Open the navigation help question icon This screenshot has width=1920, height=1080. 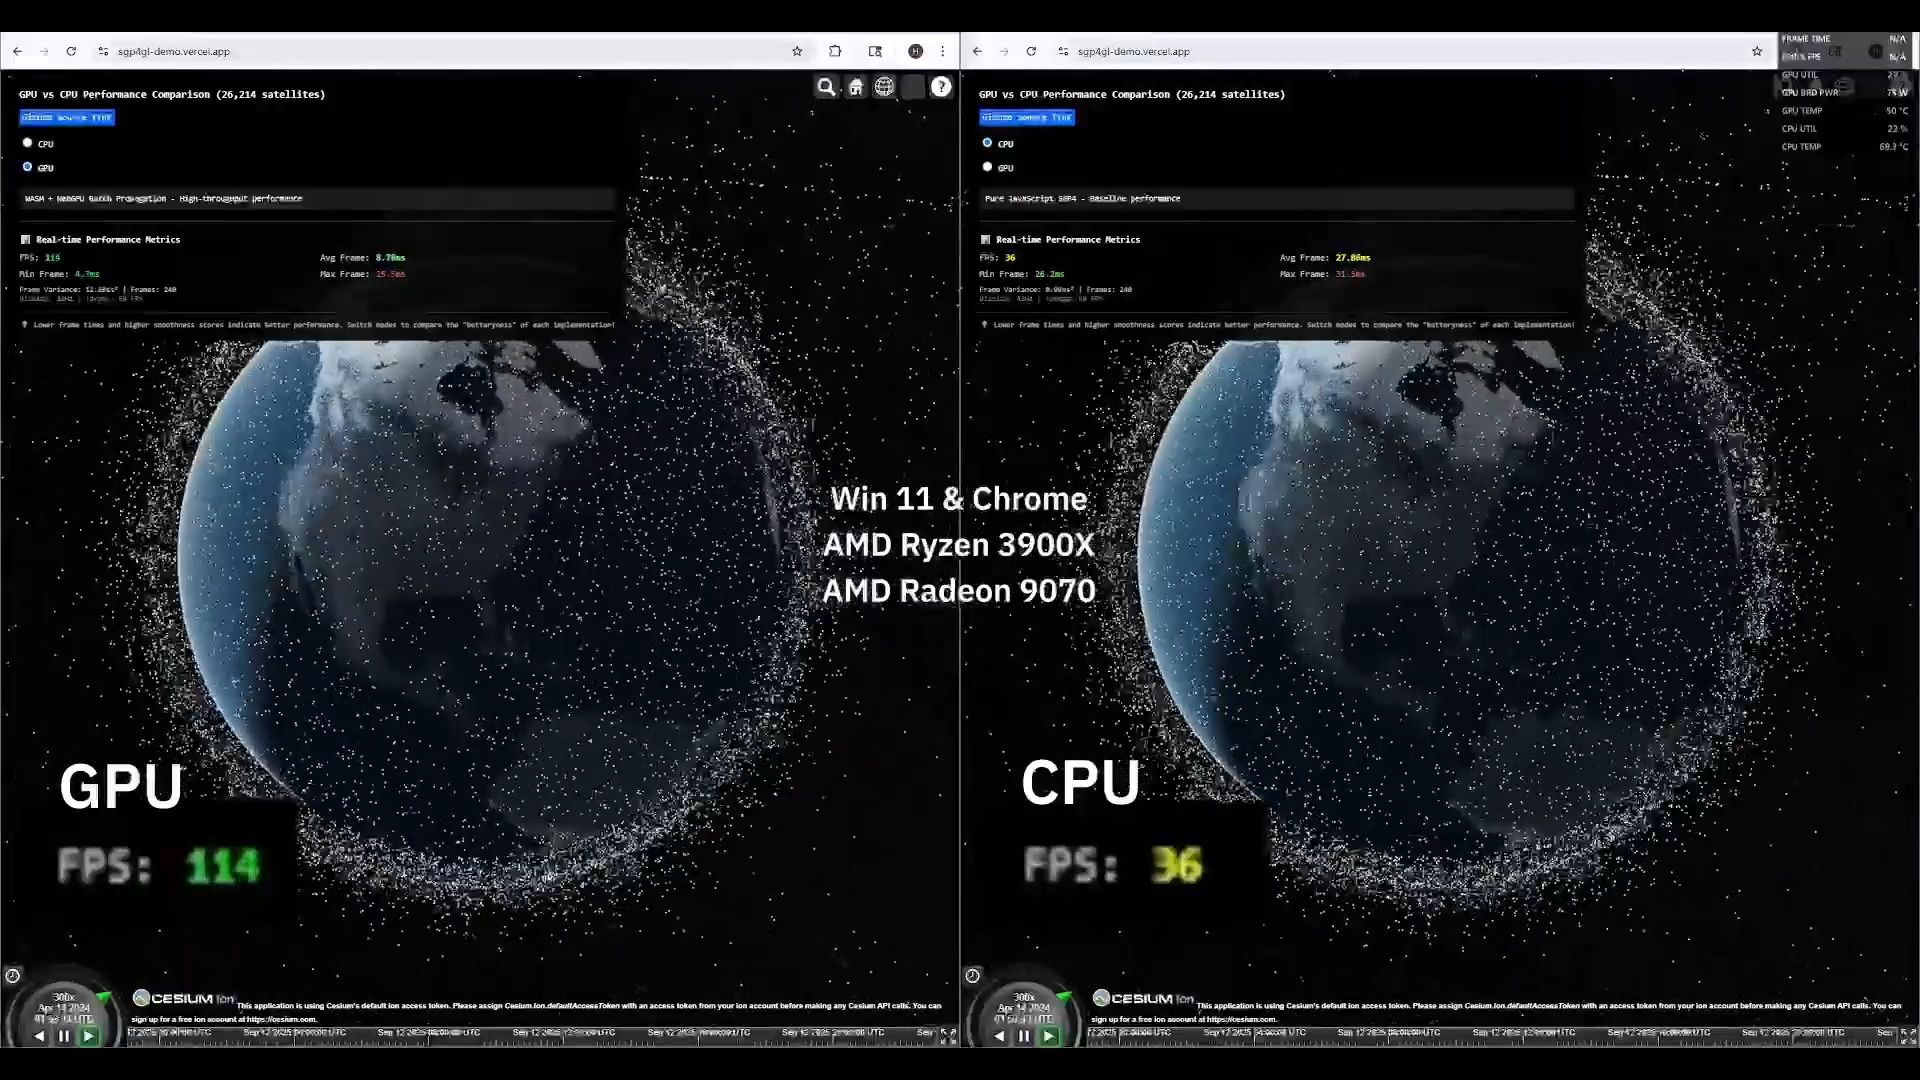click(941, 87)
